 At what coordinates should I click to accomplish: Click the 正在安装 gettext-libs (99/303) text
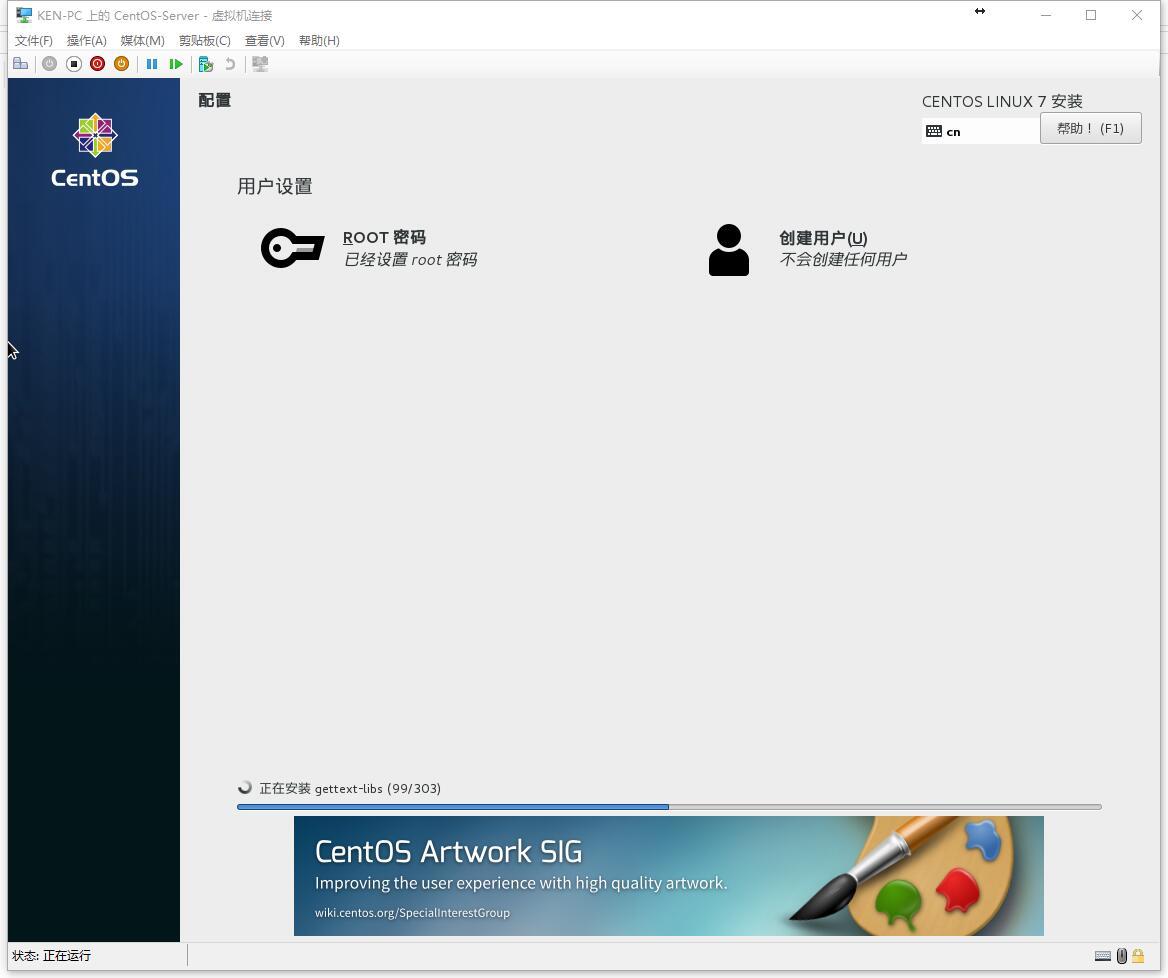tap(350, 788)
